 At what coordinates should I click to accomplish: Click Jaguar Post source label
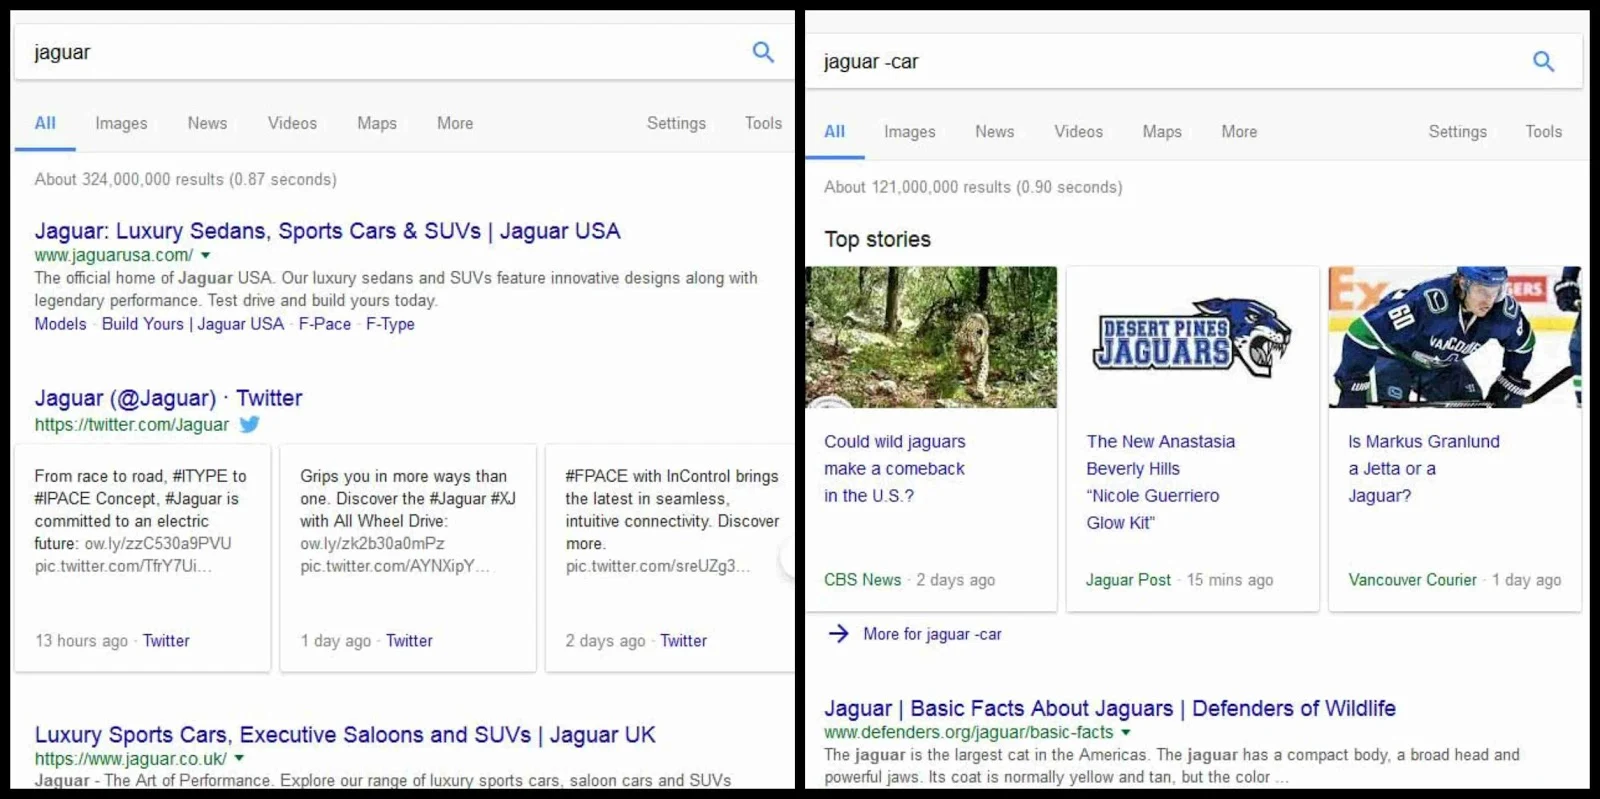(x=1128, y=580)
